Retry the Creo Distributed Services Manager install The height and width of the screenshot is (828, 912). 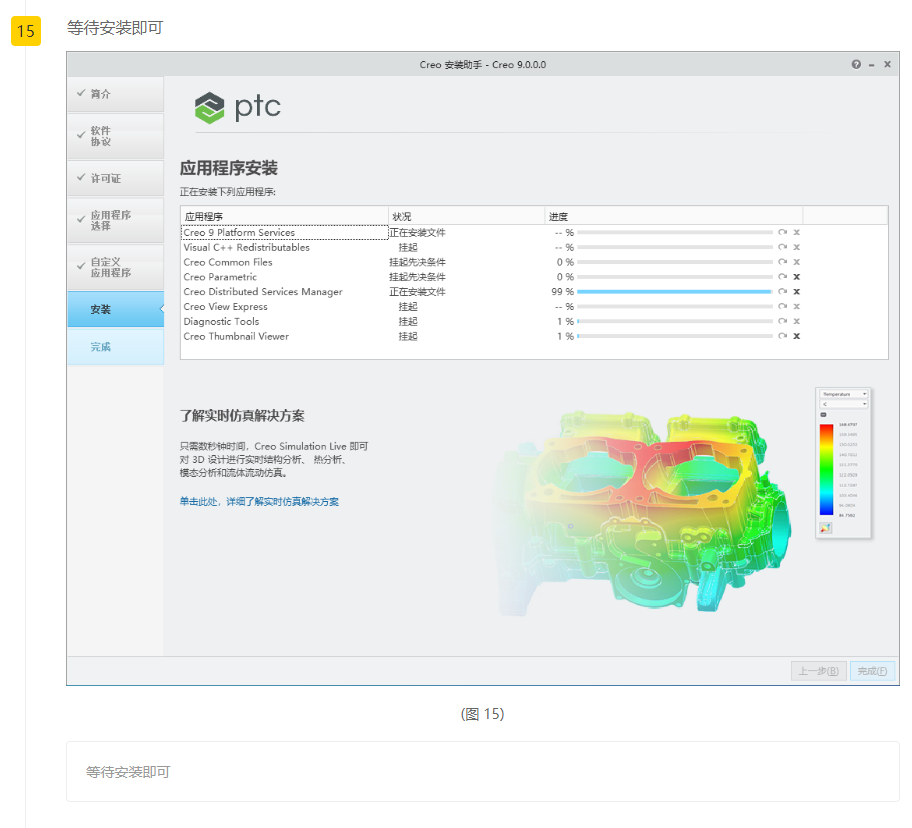(x=782, y=292)
